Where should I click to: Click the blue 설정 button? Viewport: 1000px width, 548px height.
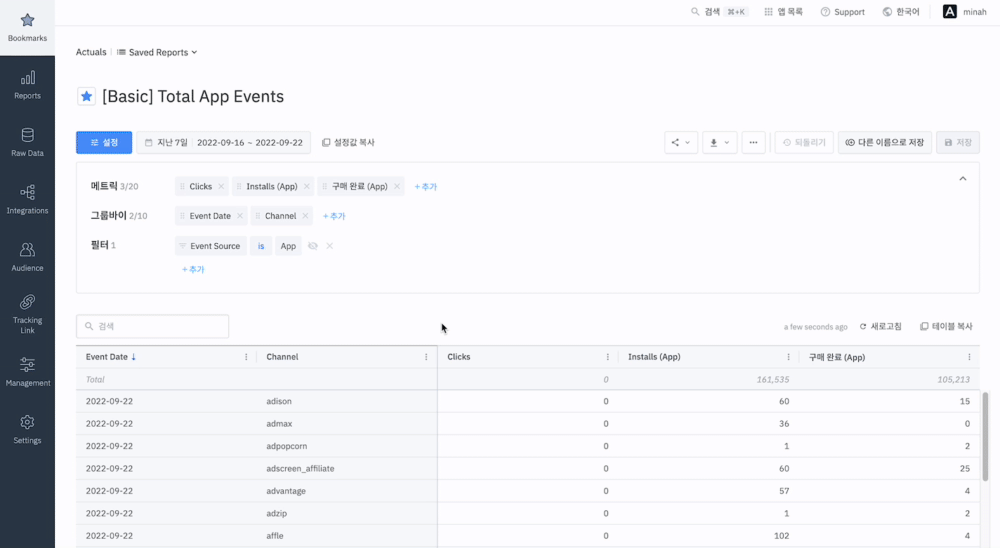point(104,142)
